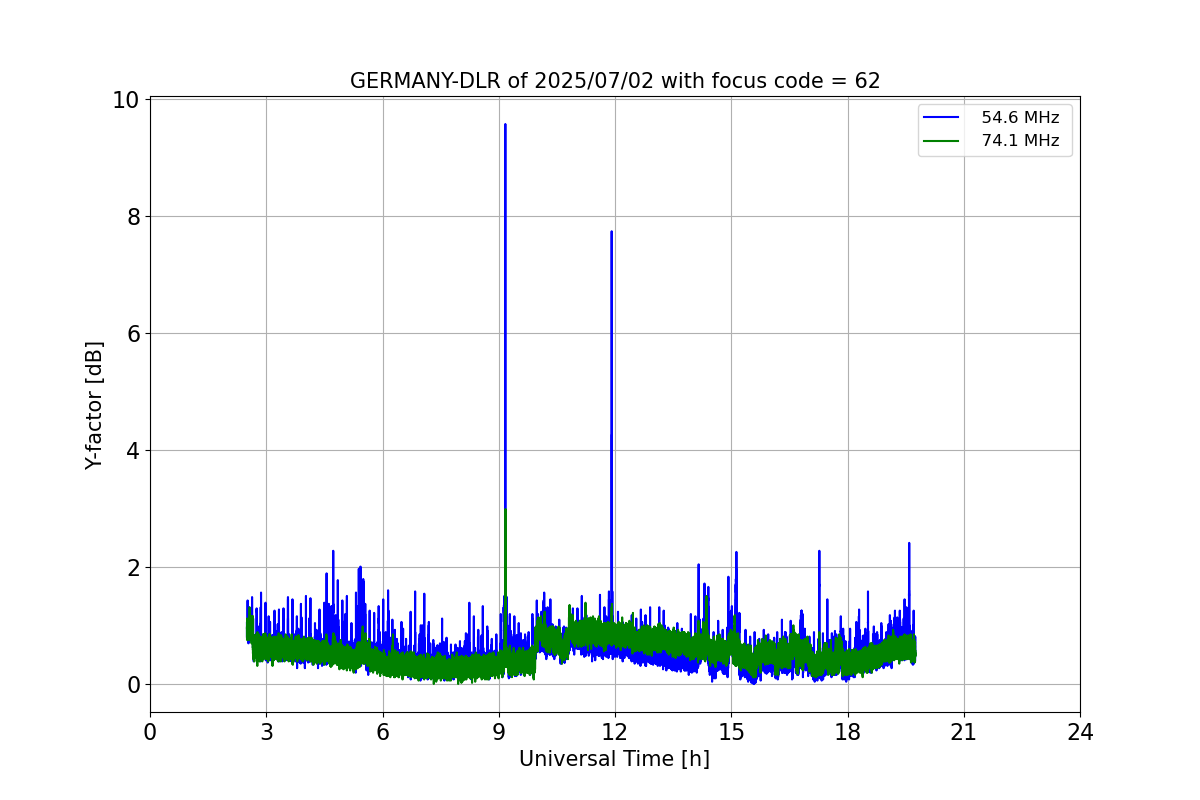Click the green spike peak near 3 dB

505,510
